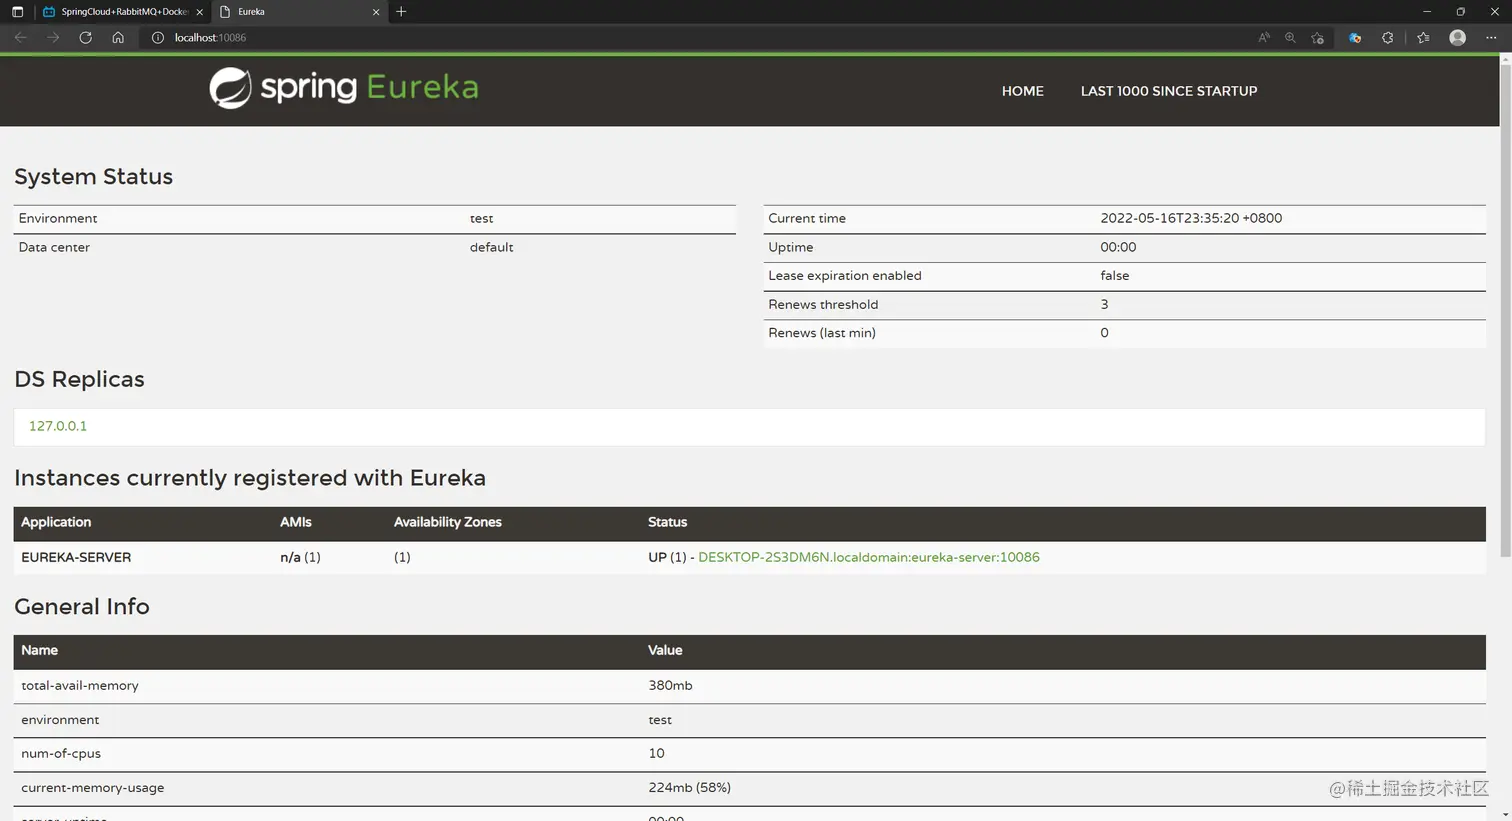Open the browser security extension icon
The image size is (1512, 821).
pyautogui.click(x=1355, y=38)
